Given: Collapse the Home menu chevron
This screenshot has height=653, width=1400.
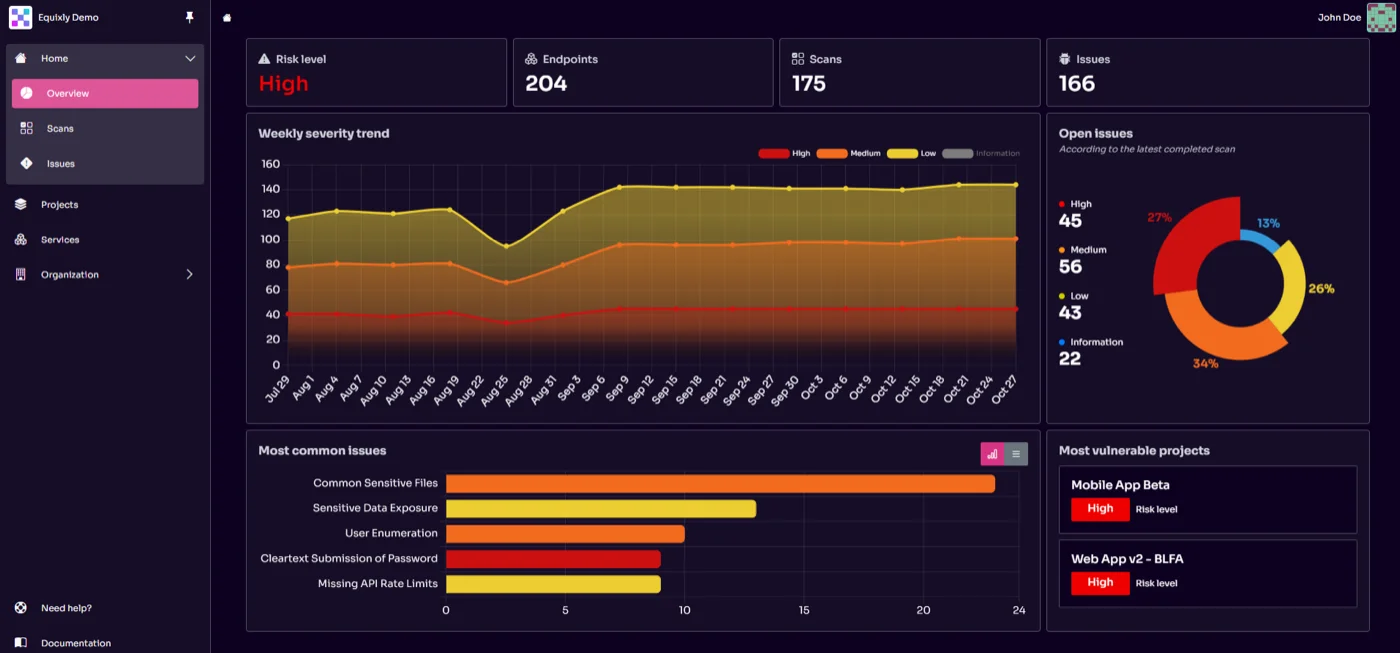Looking at the screenshot, I should [x=190, y=59].
